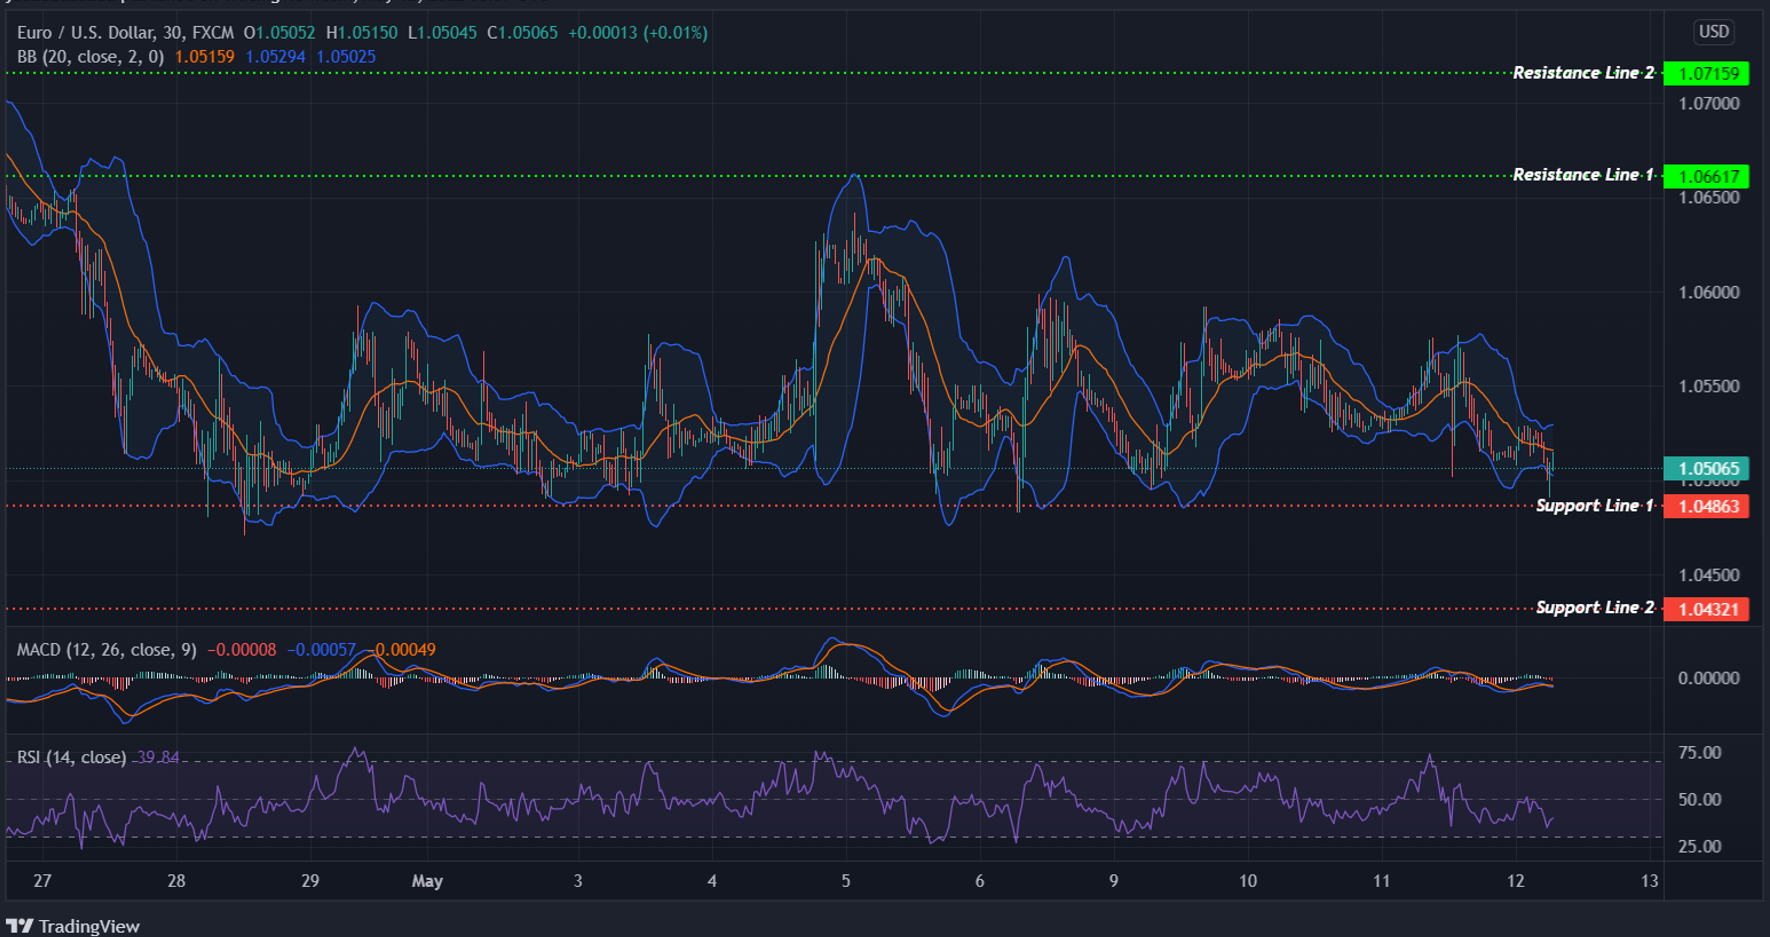Expand the USD currency selector

coord(1713,31)
